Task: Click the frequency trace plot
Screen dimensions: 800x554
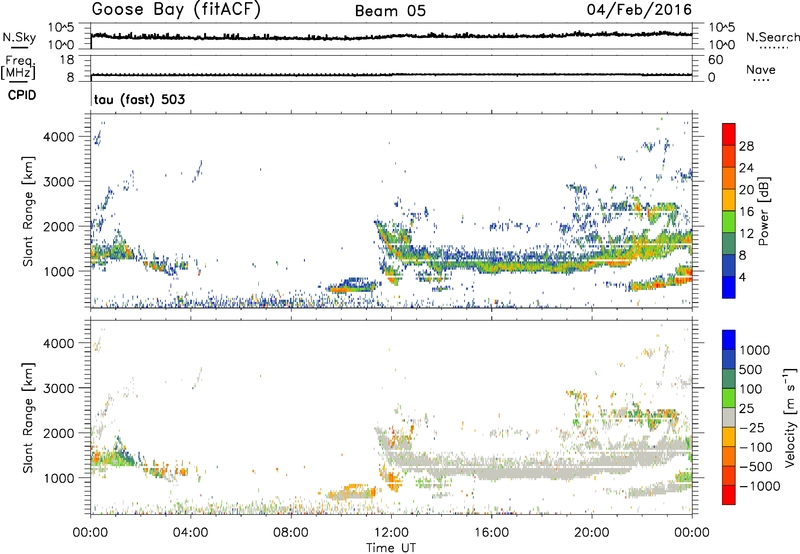Action: (391, 69)
